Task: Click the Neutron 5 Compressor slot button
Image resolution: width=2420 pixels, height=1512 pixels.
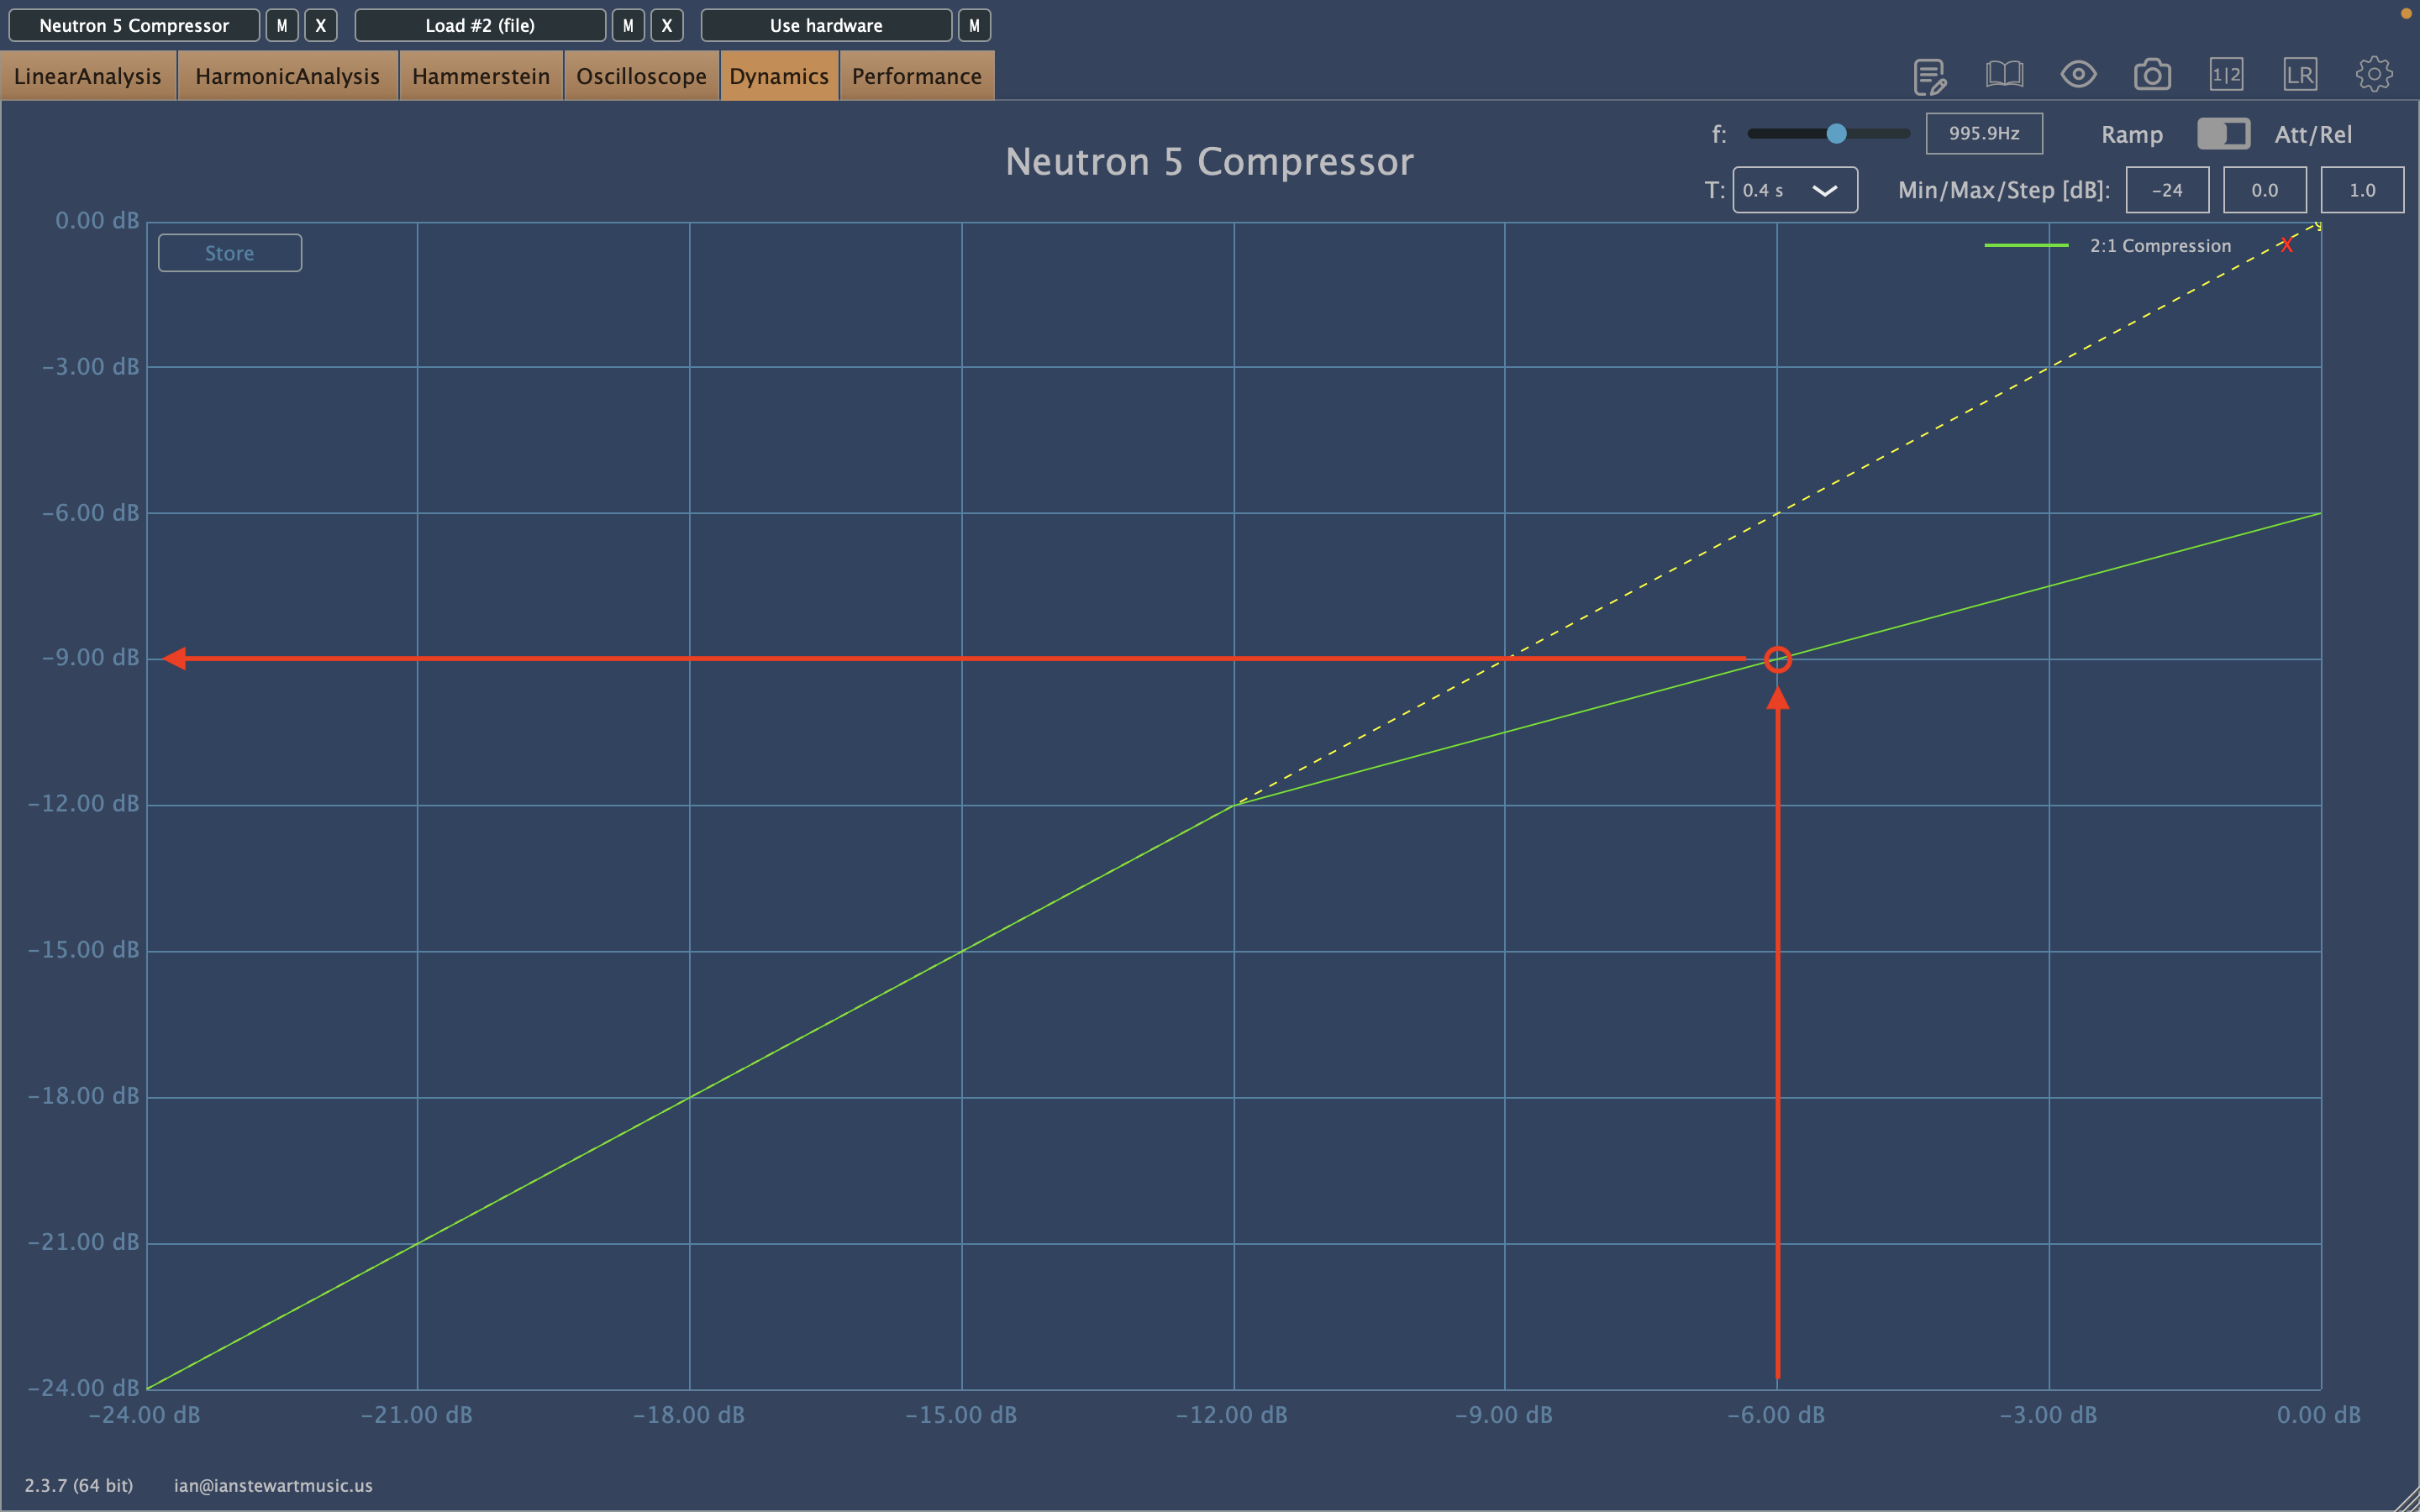Action: tap(134, 25)
